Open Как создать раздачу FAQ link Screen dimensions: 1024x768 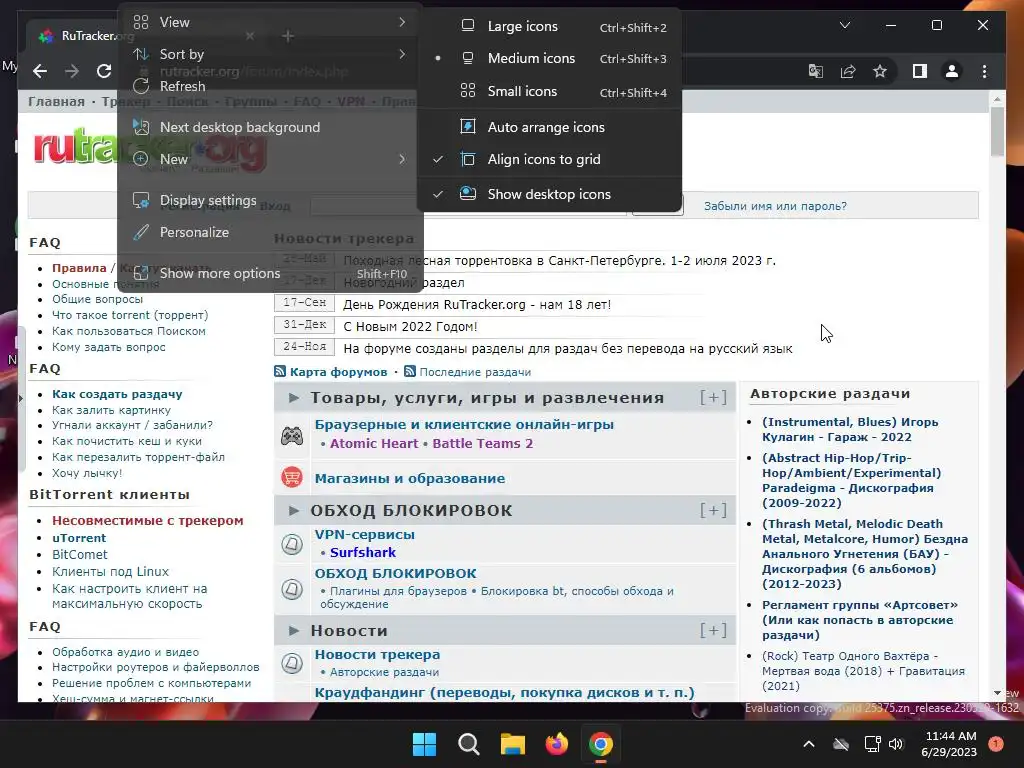(x=117, y=394)
